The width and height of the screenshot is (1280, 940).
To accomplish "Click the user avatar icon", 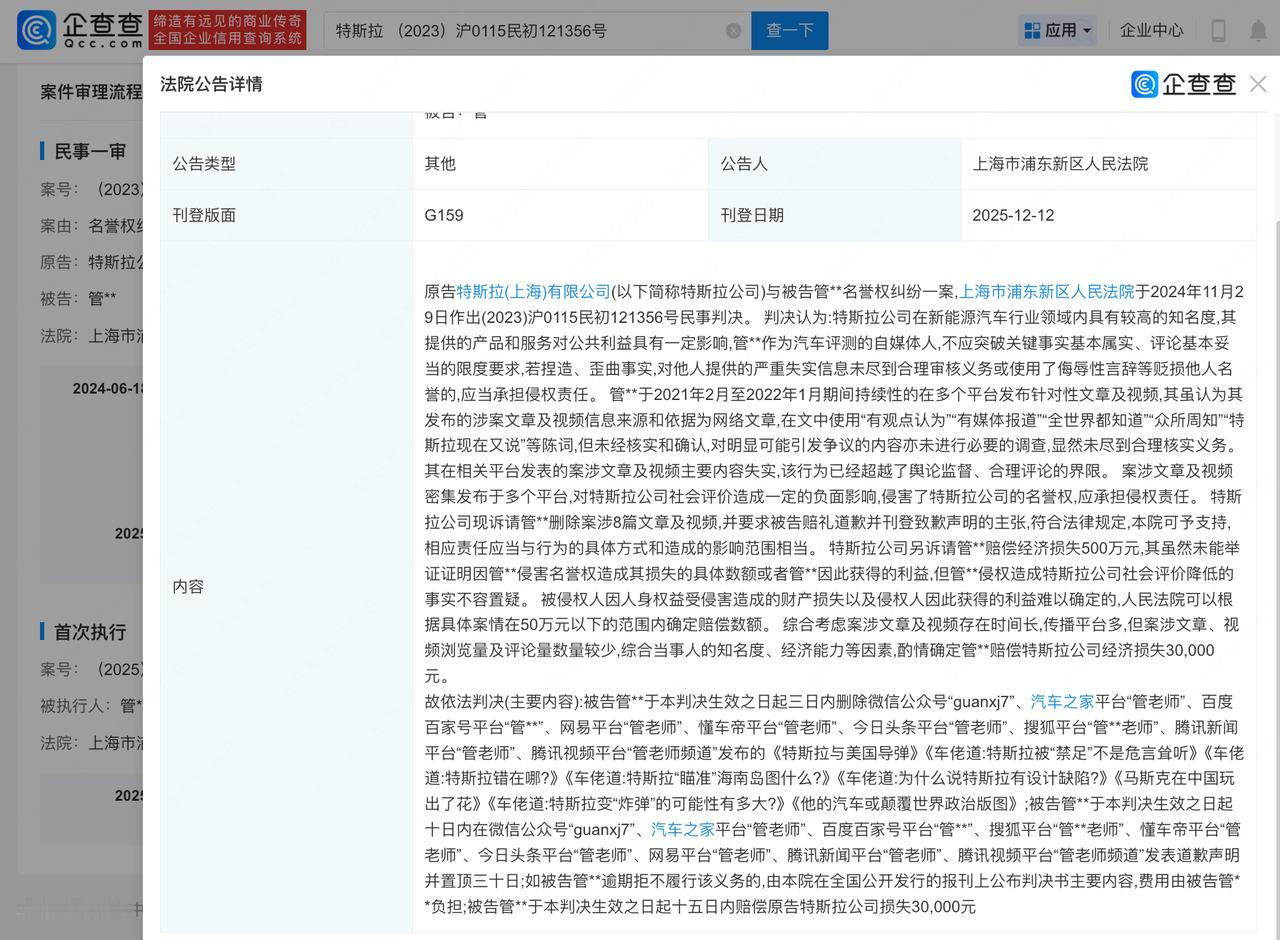I will tap(1257, 31).
